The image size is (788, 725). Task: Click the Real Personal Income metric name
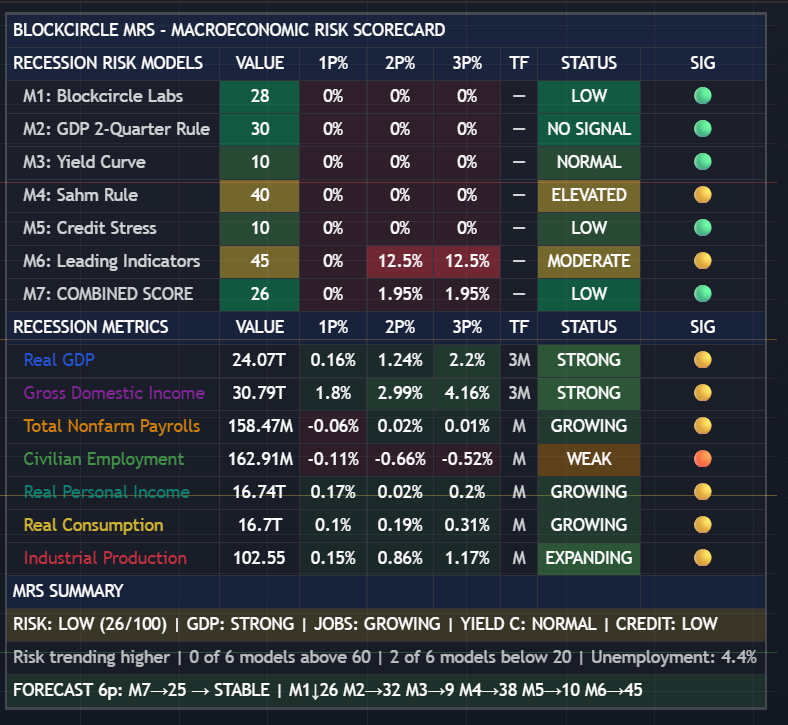tap(107, 491)
